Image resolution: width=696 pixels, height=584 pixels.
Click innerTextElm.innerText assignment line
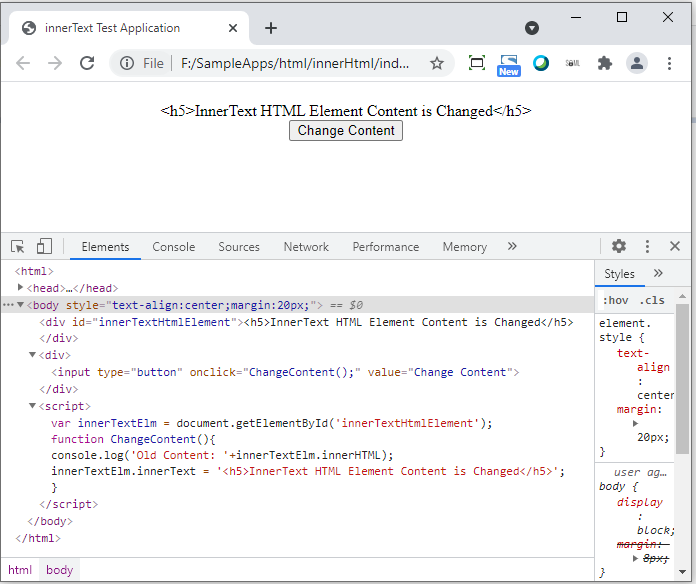coord(308,471)
